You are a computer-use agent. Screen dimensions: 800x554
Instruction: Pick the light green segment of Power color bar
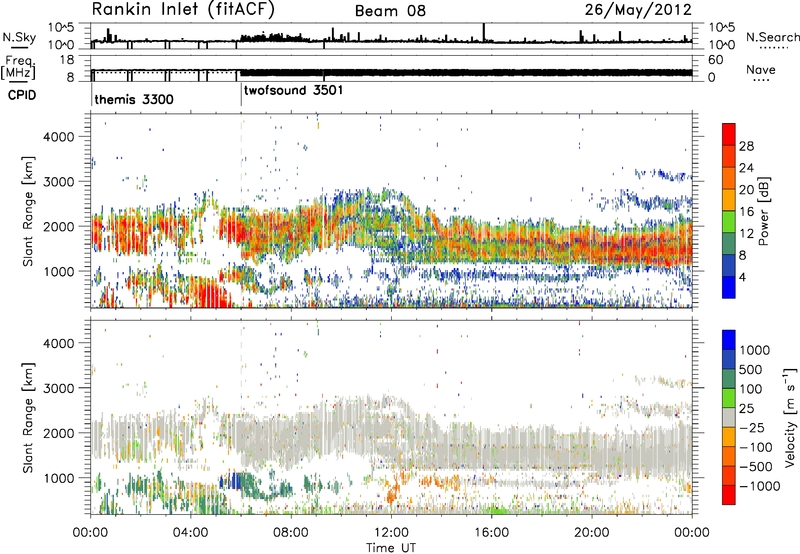[729, 222]
